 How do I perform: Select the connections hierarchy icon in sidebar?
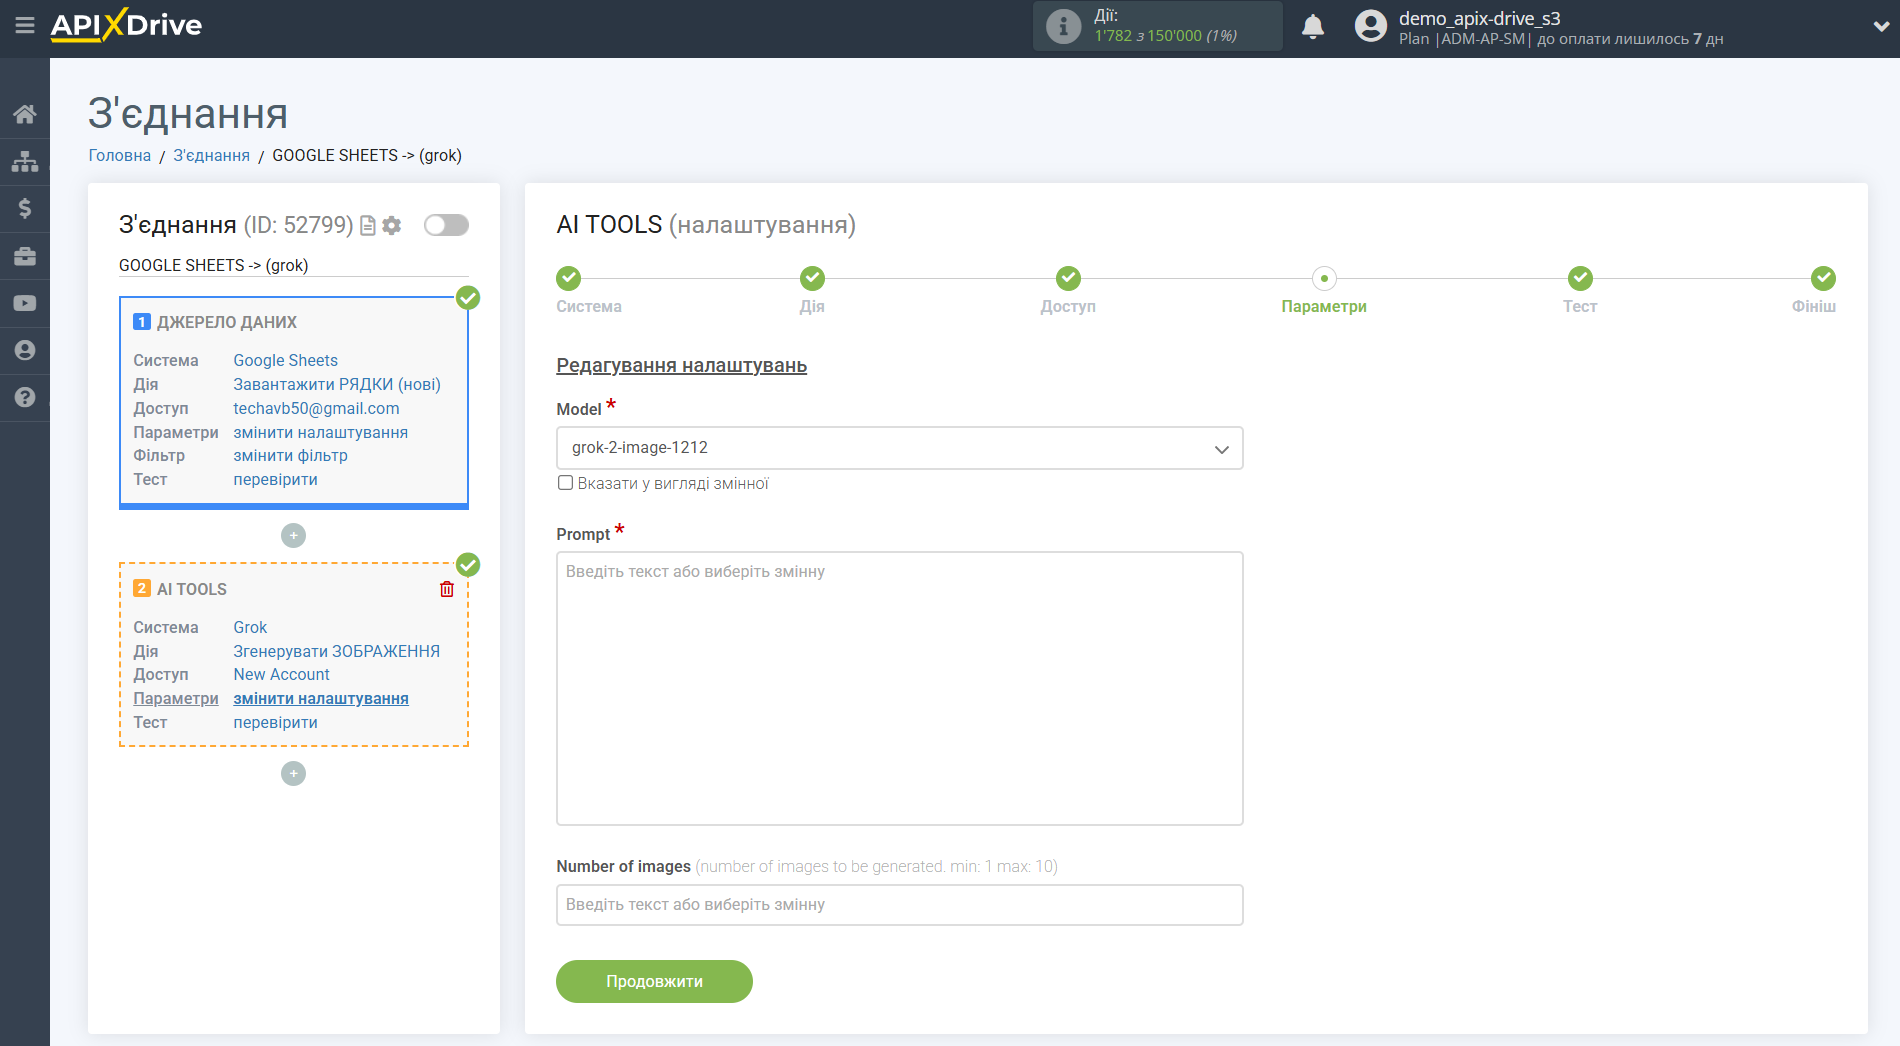click(x=25, y=160)
